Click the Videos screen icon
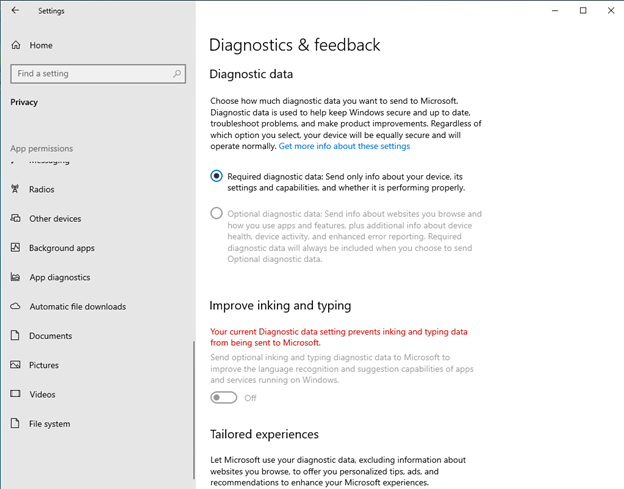624x489 pixels. [15, 394]
